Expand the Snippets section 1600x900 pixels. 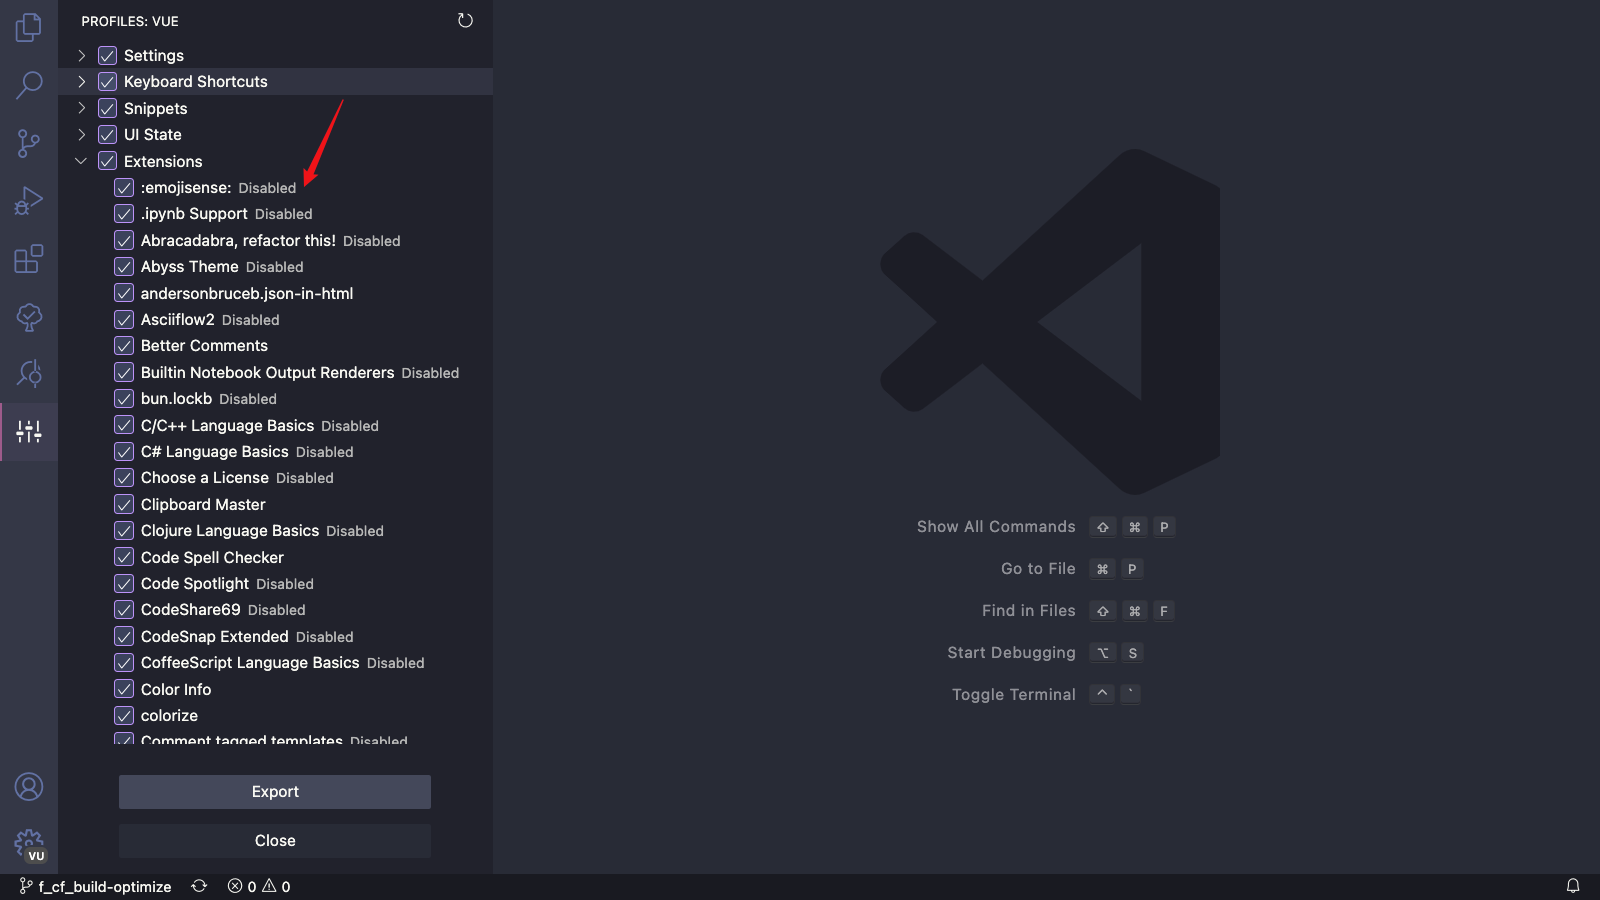coord(81,108)
